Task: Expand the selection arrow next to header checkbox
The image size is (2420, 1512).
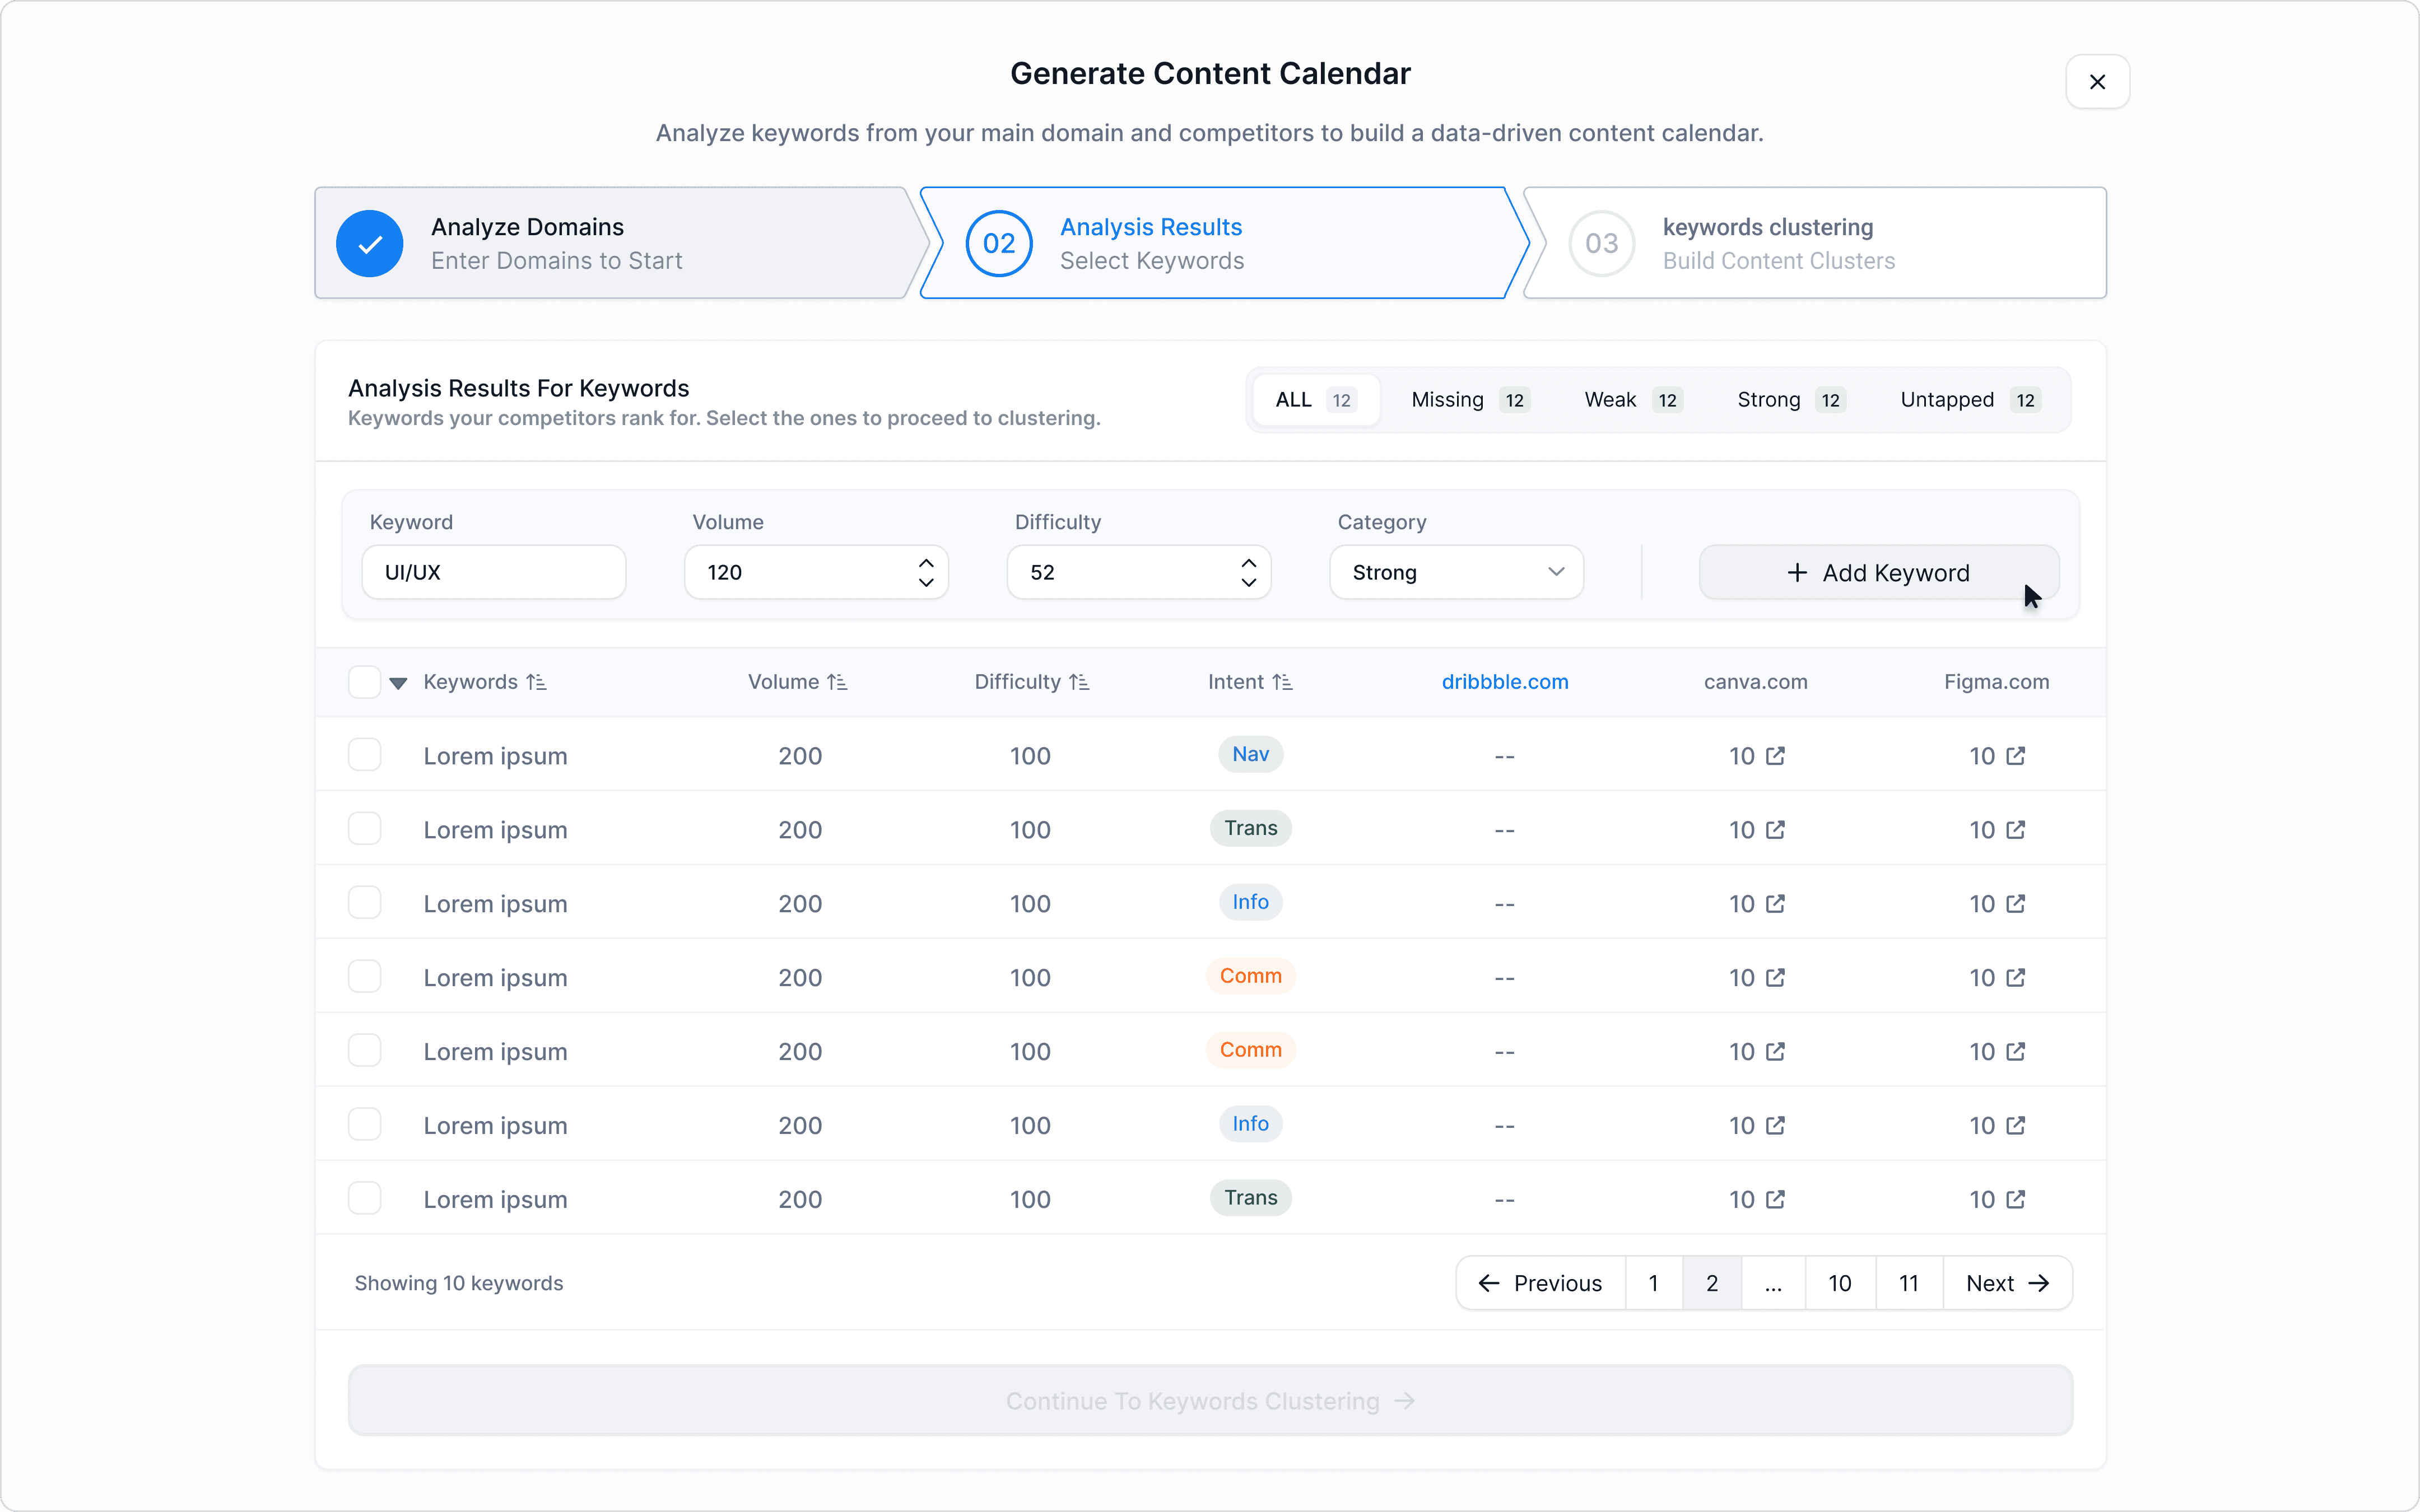Action: pos(398,683)
